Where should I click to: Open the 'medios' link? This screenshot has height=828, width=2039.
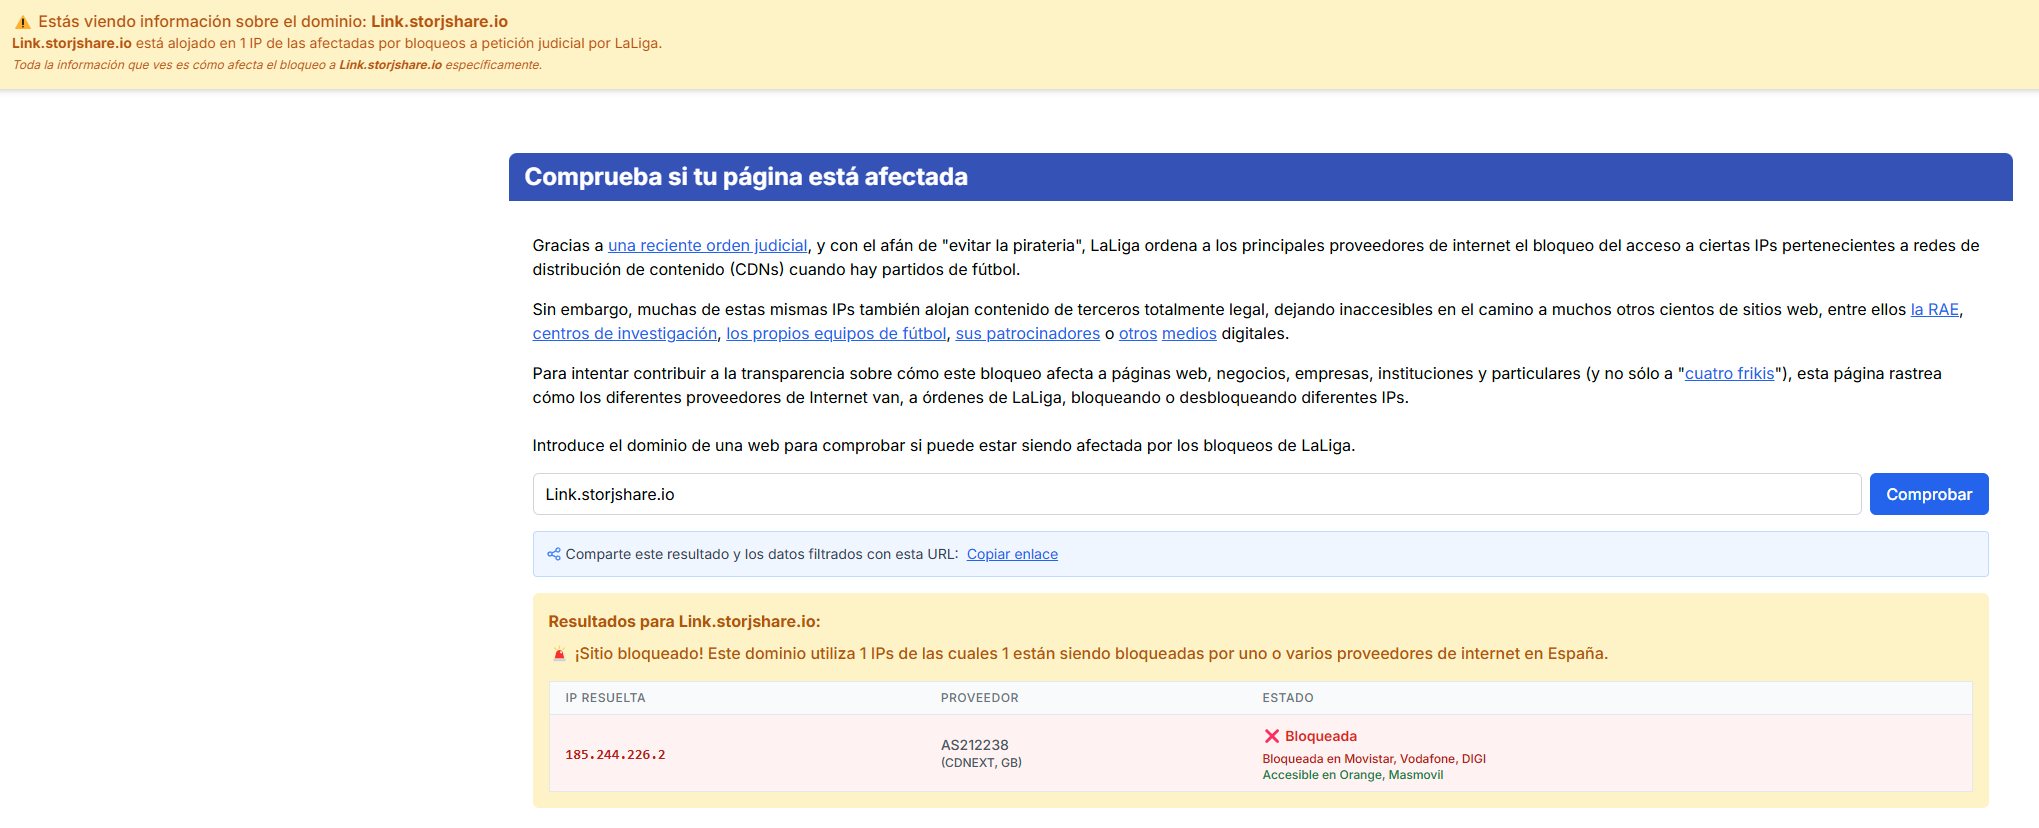tap(1189, 334)
